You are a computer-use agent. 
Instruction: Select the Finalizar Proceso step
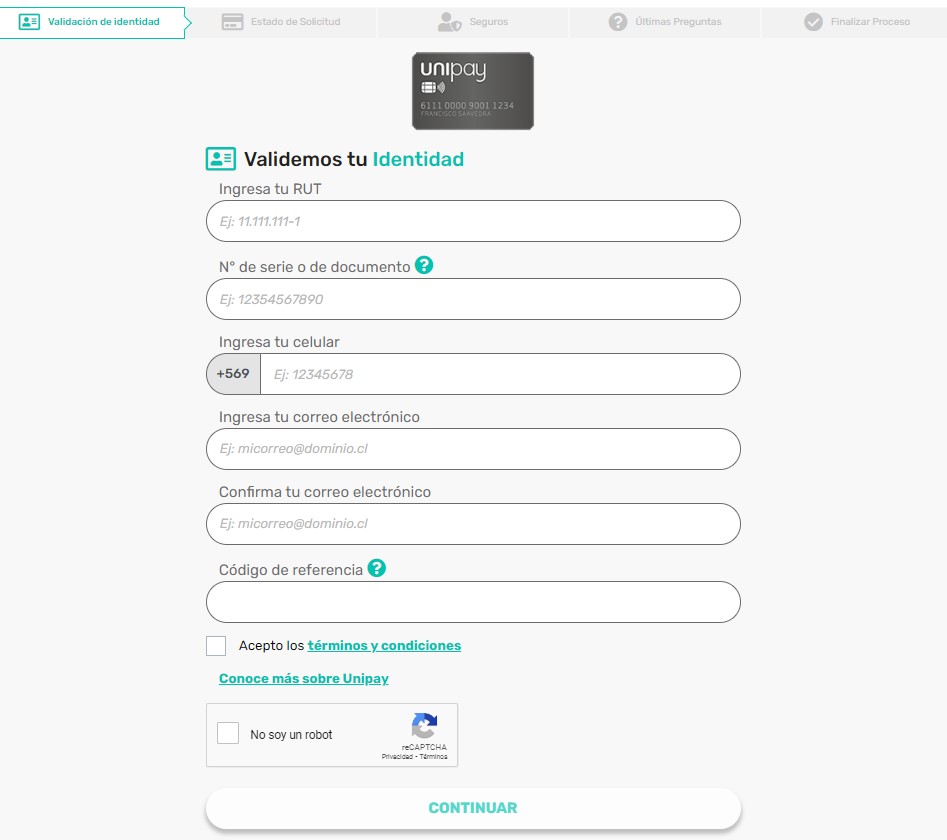coord(855,22)
